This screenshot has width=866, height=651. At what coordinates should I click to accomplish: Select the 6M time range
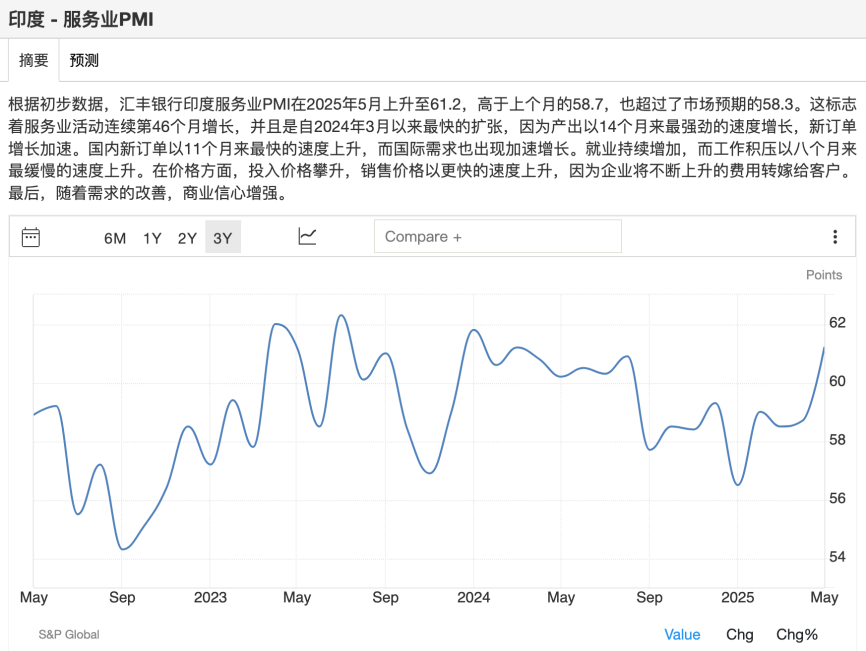pyautogui.click(x=115, y=238)
